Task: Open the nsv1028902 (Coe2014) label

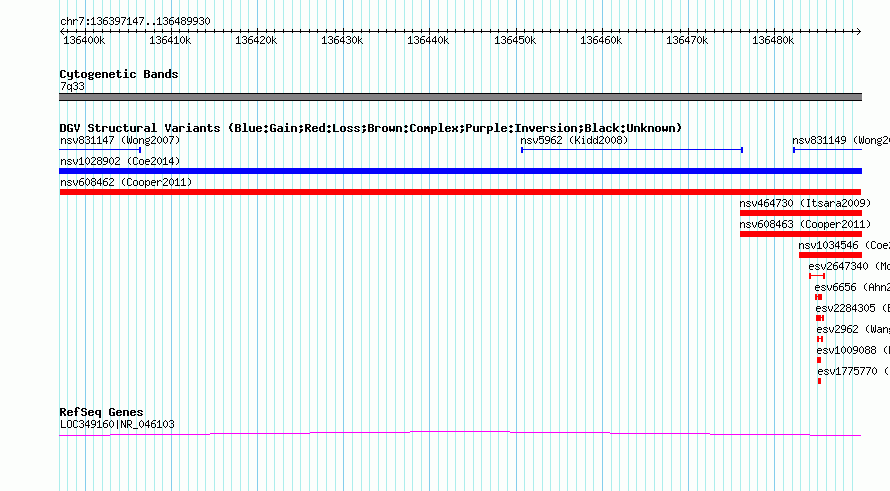Action: pyautogui.click(x=120, y=161)
